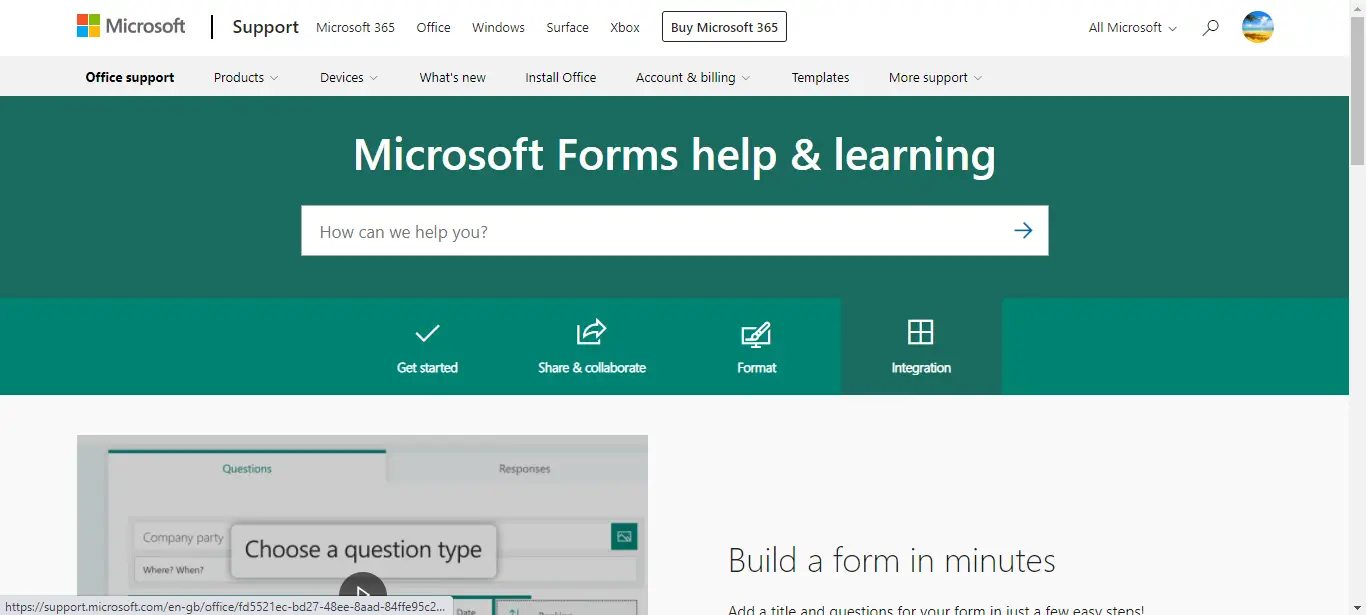Open the Windows nav link
The height and width of the screenshot is (615, 1366).
498,28
